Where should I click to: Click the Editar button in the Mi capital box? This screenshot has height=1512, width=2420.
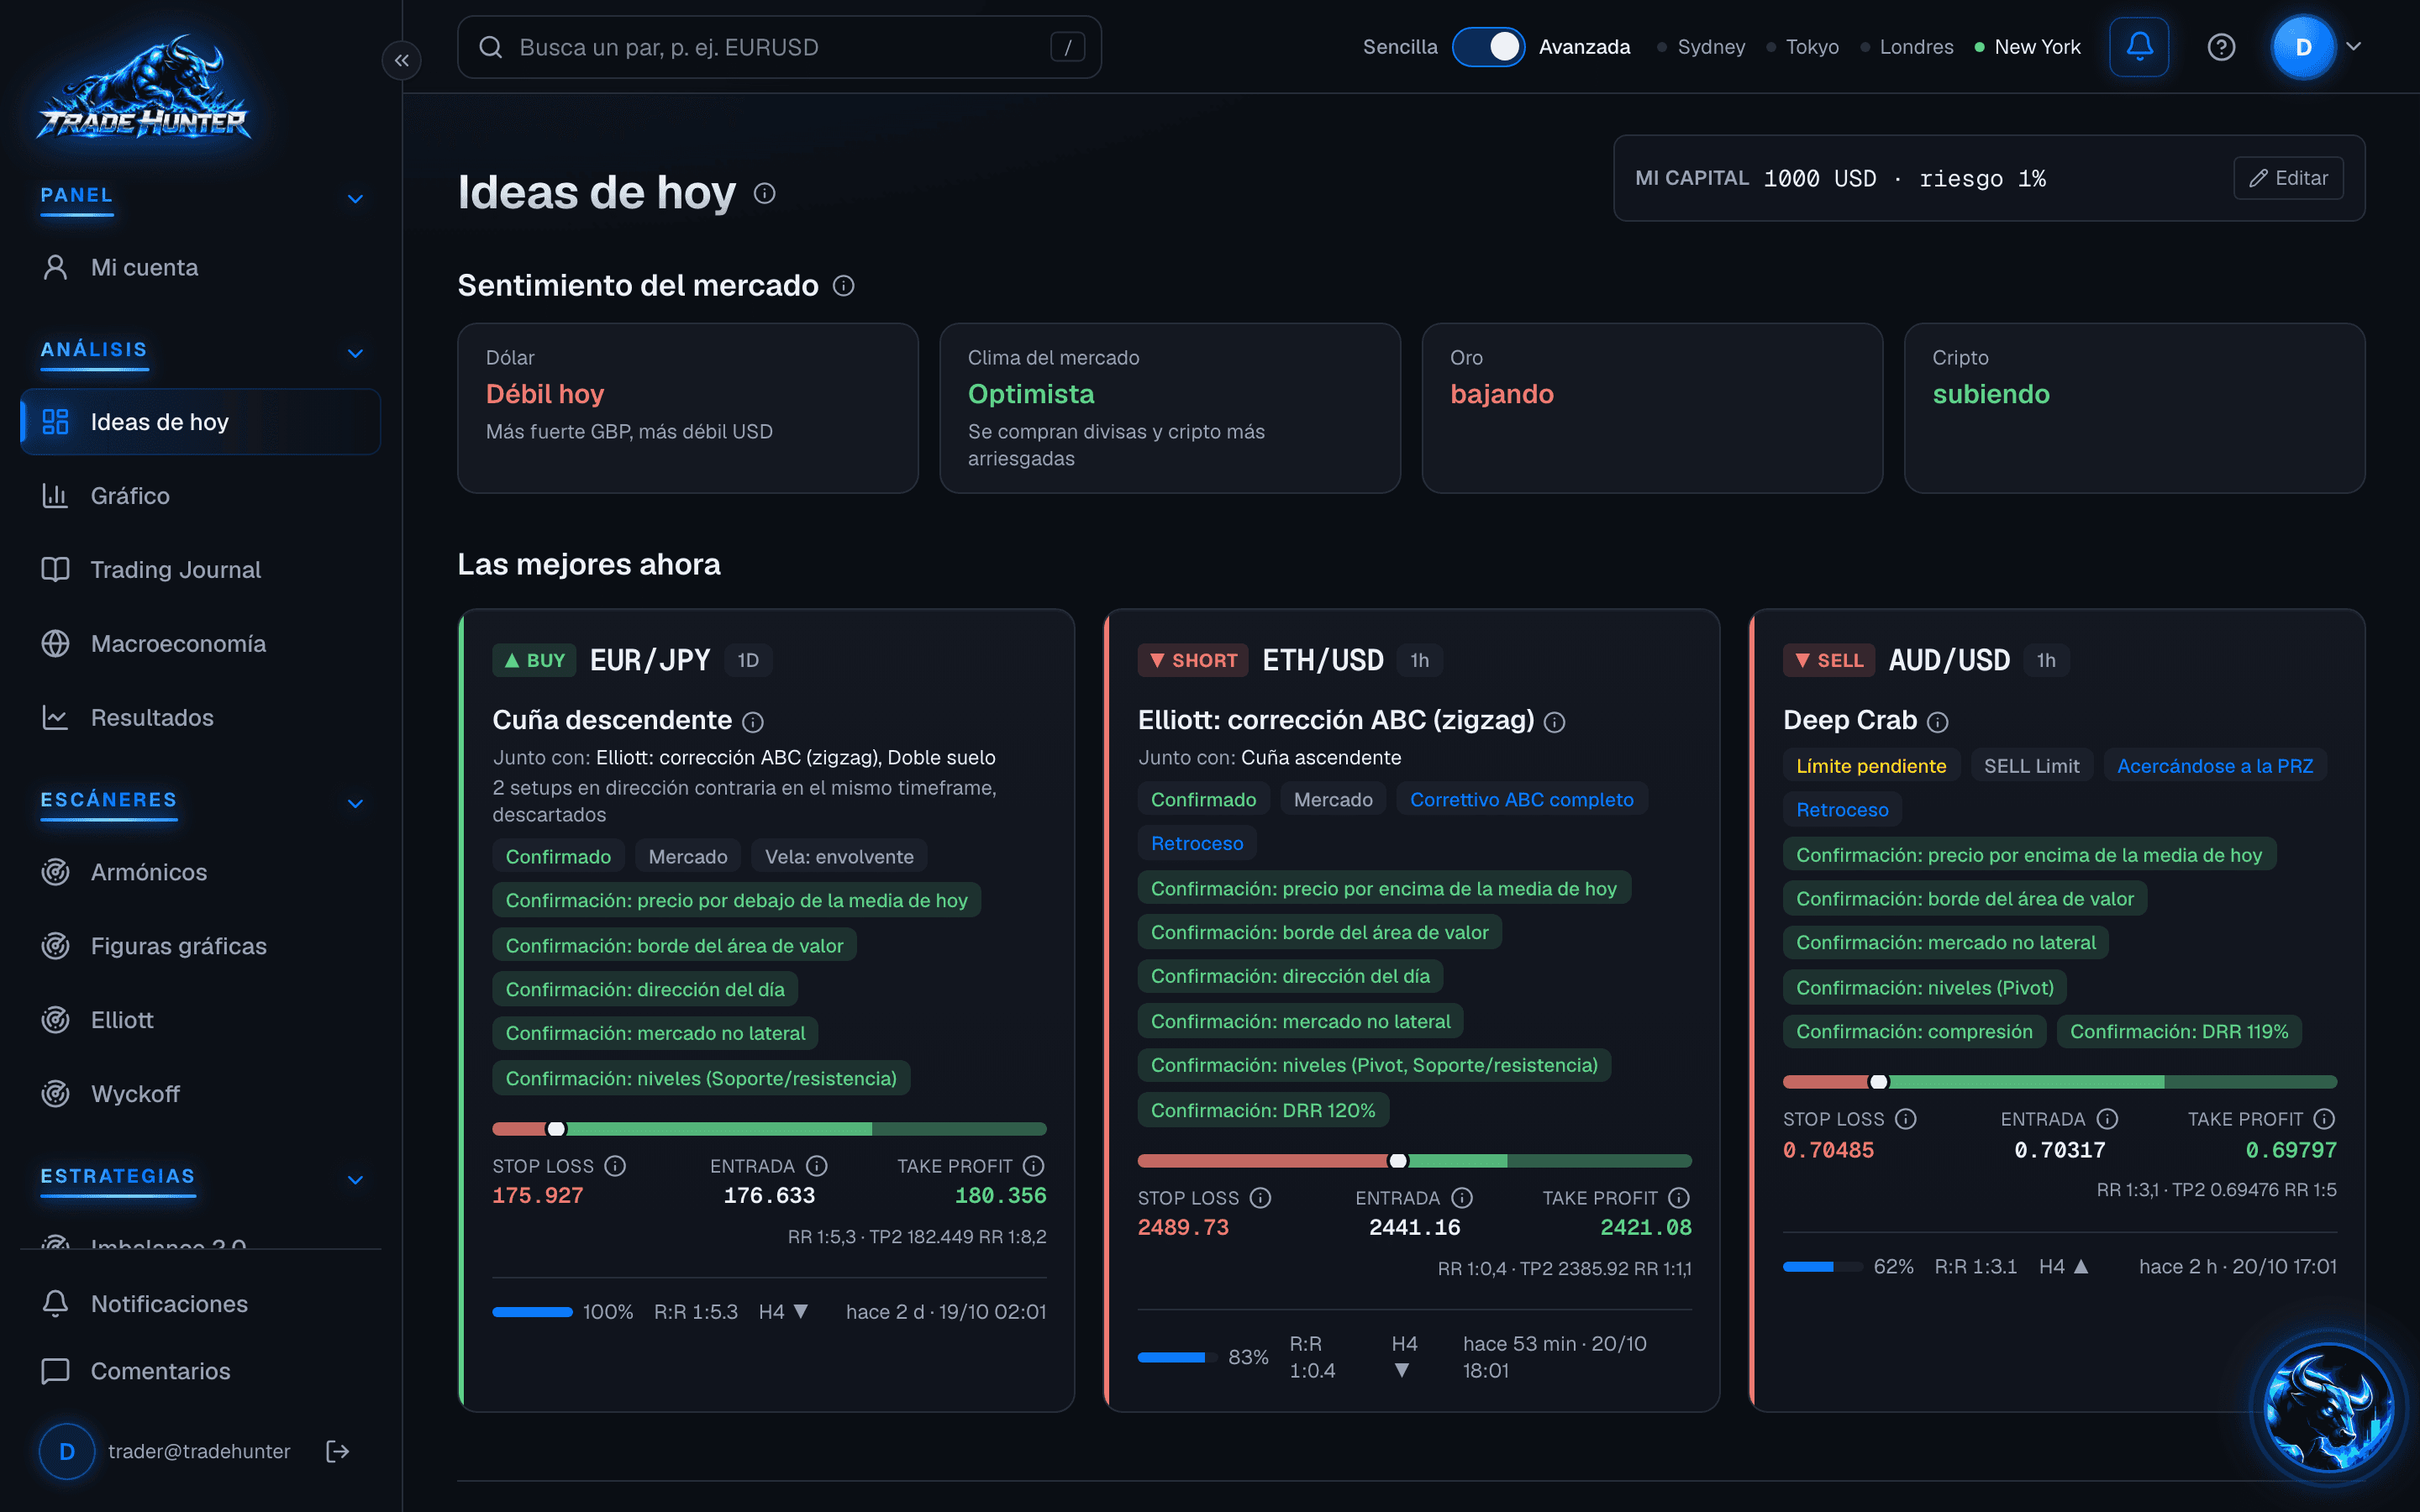click(2288, 178)
